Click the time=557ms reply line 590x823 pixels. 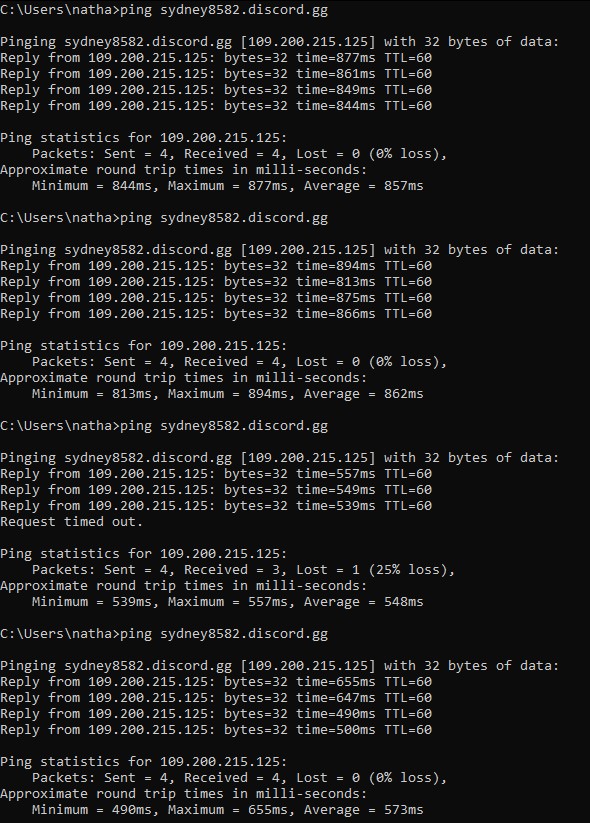(x=216, y=474)
